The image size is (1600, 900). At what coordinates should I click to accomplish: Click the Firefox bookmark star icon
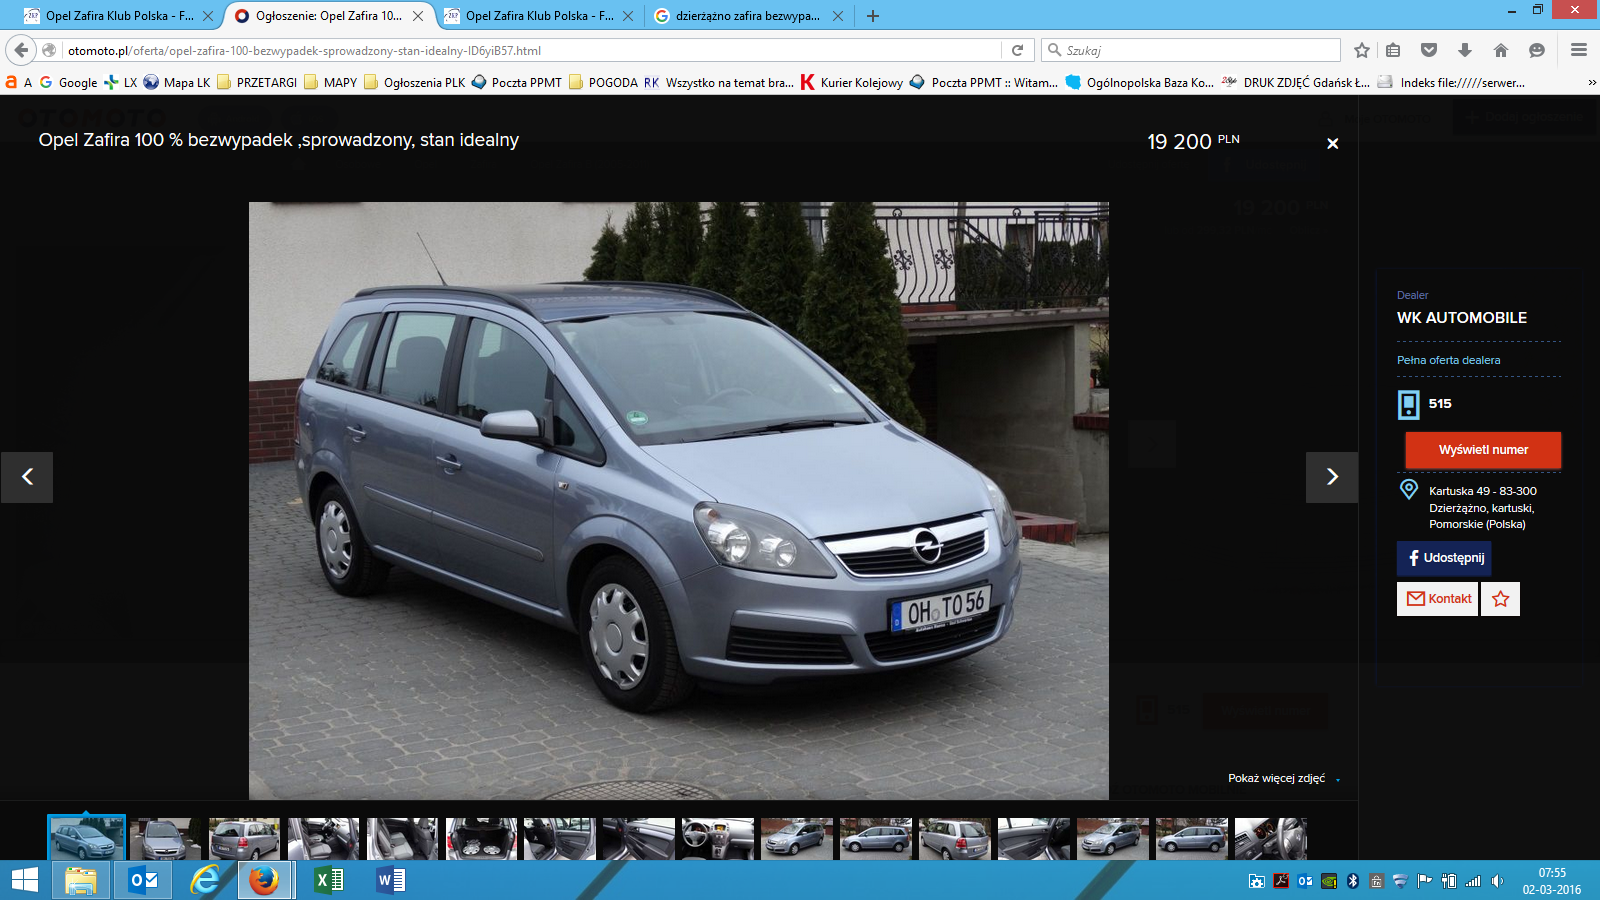click(1361, 50)
